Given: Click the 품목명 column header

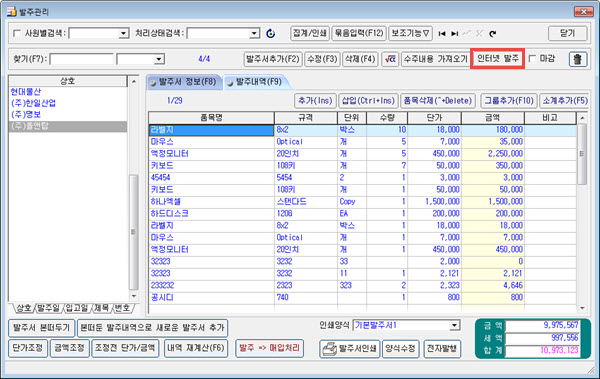Looking at the screenshot, I should point(211,118).
